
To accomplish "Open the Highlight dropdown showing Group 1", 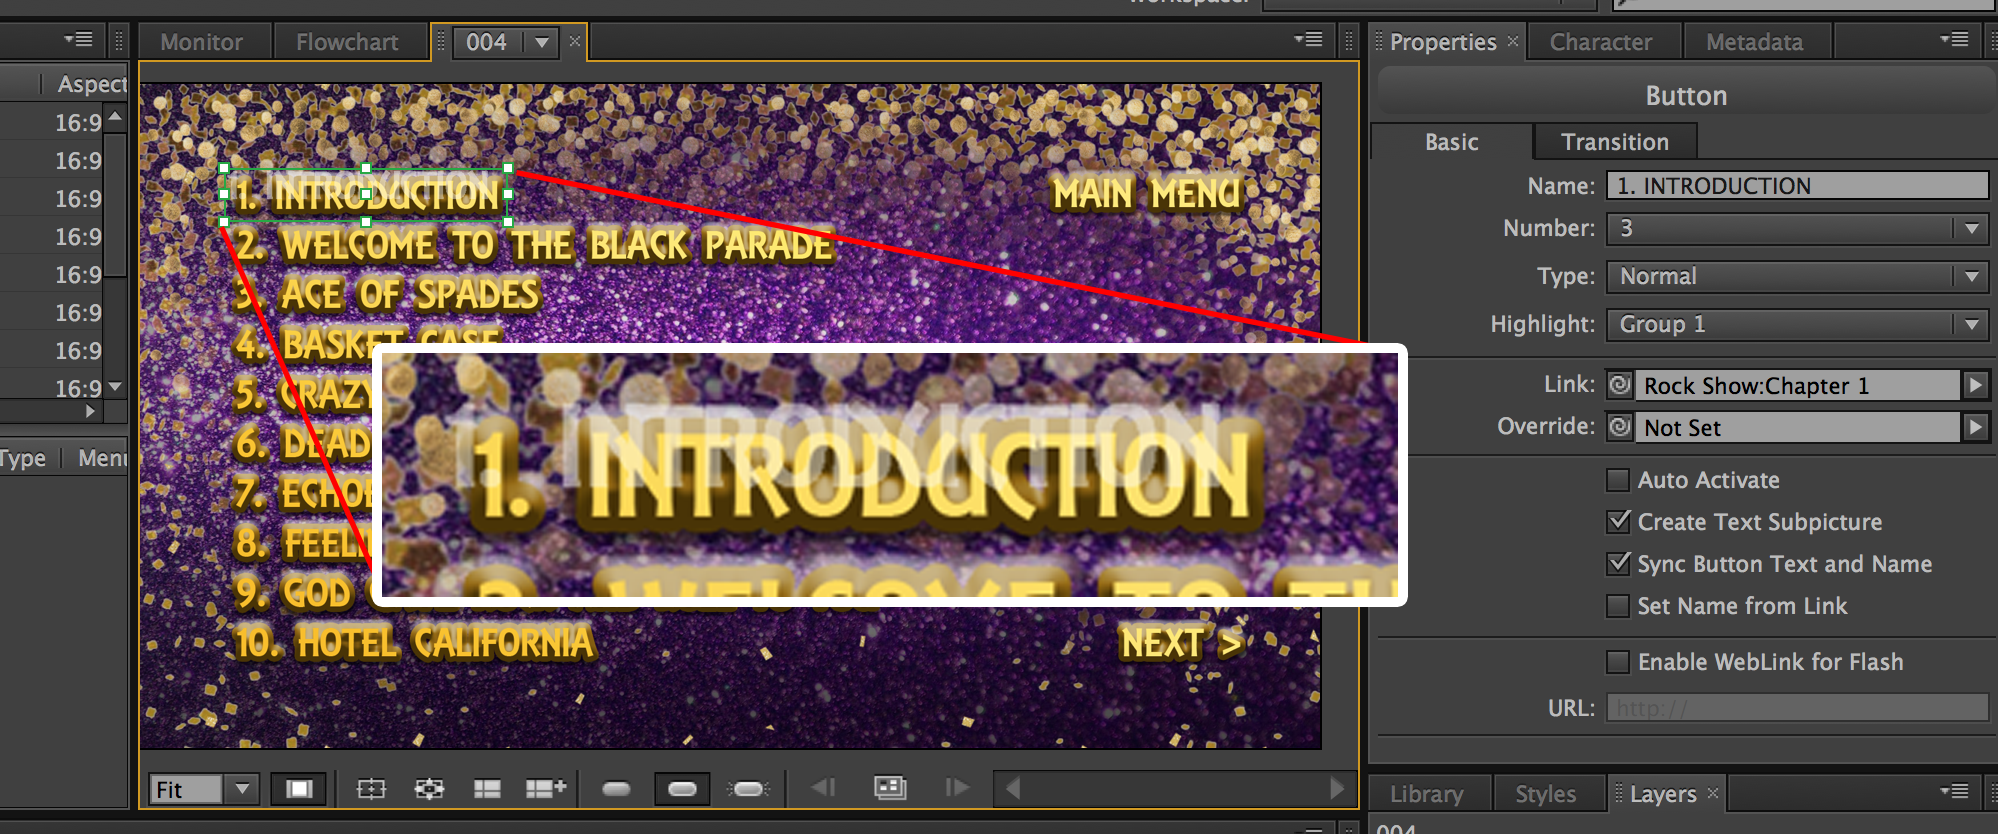I will coord(1797,325).
